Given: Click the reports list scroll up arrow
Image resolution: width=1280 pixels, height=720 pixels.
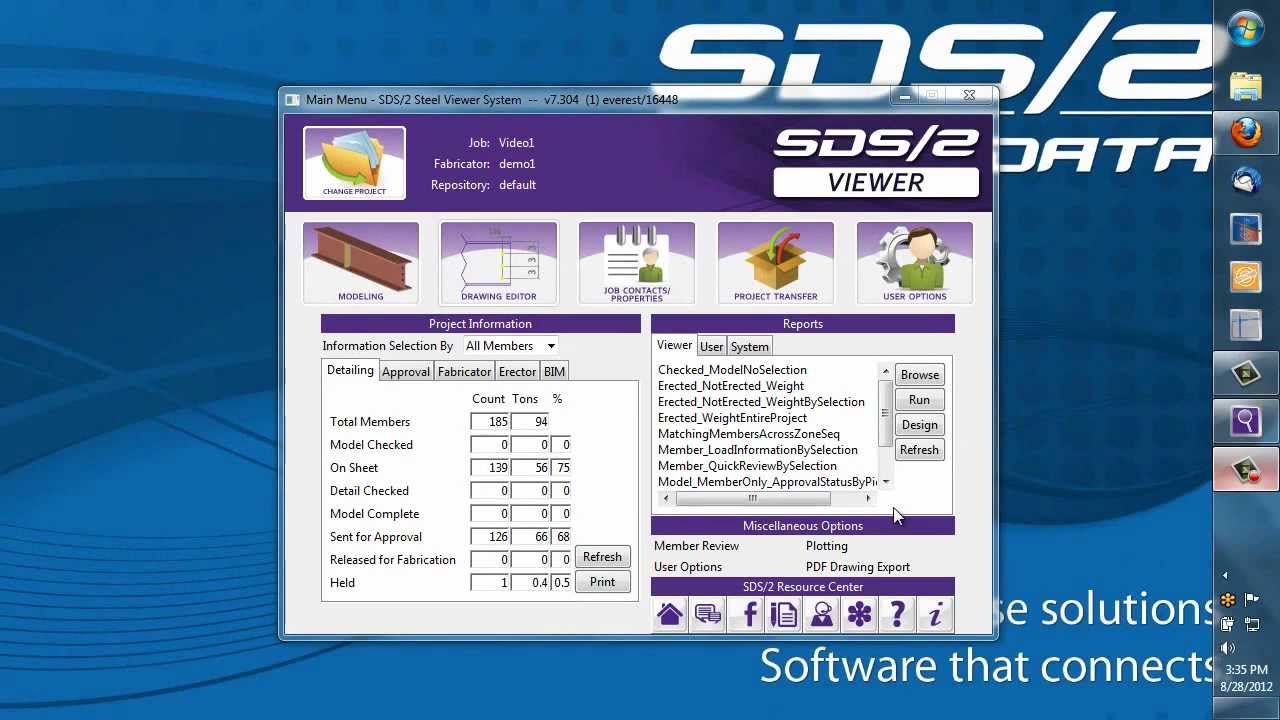Looking at the screenshot, I should tap(885, 371).
